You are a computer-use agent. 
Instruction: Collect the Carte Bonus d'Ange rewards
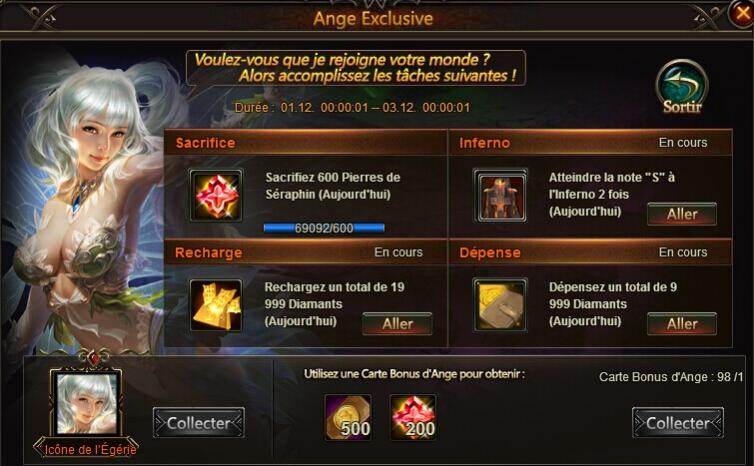(678, 423)
